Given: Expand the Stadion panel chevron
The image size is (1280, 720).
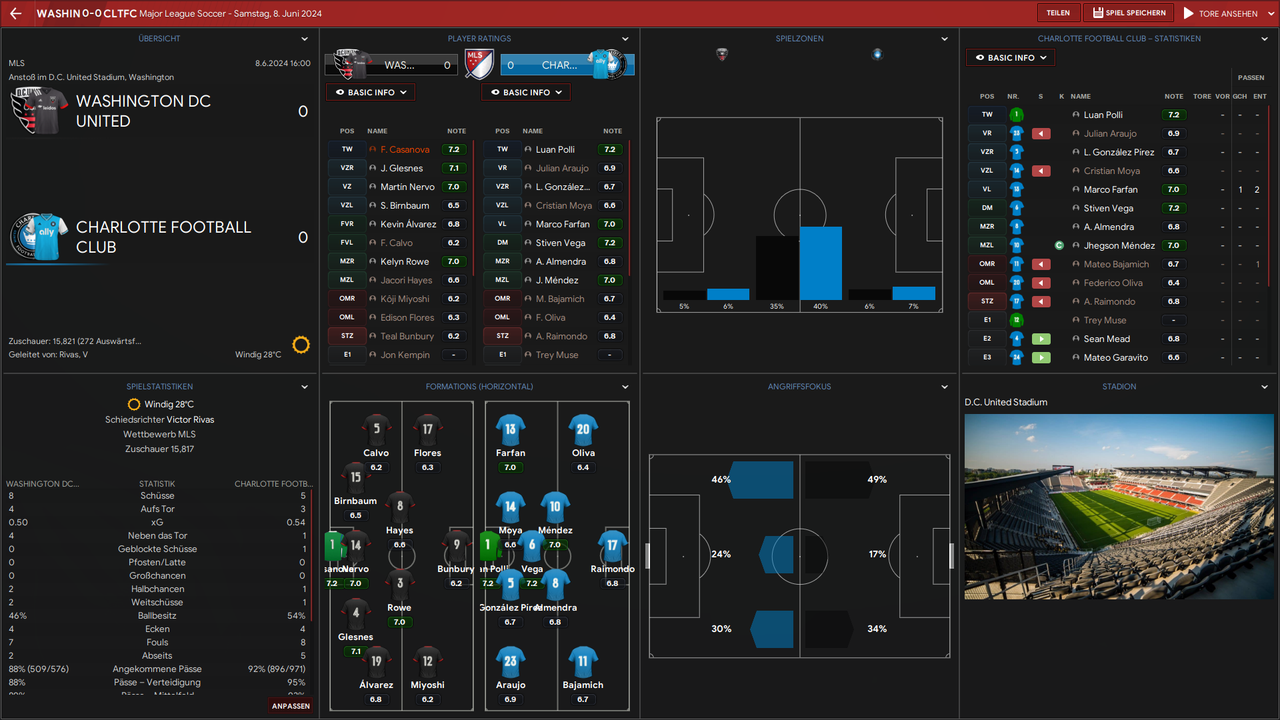Looking at the screenshot, I should pyautogui.click(x=1265, y=387).
